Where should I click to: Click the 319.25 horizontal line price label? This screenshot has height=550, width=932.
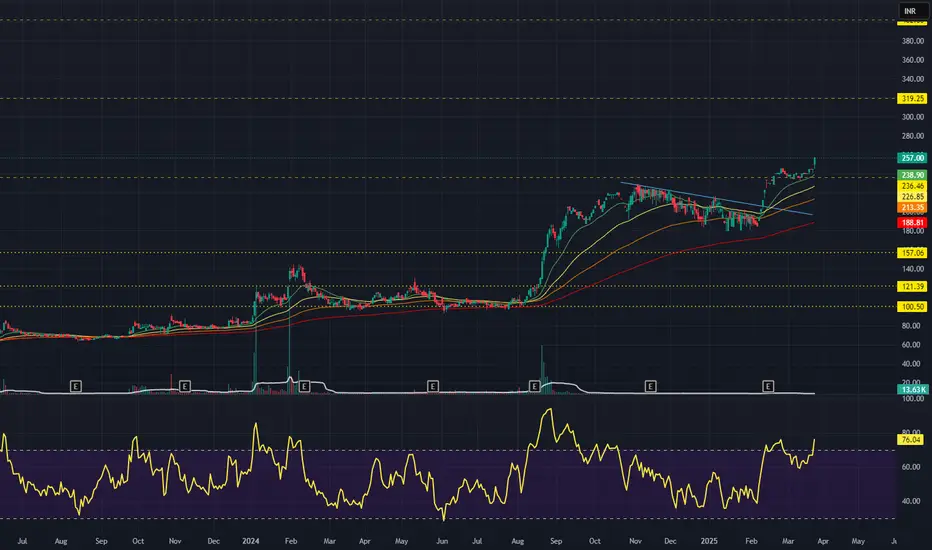tap(912, 99)
